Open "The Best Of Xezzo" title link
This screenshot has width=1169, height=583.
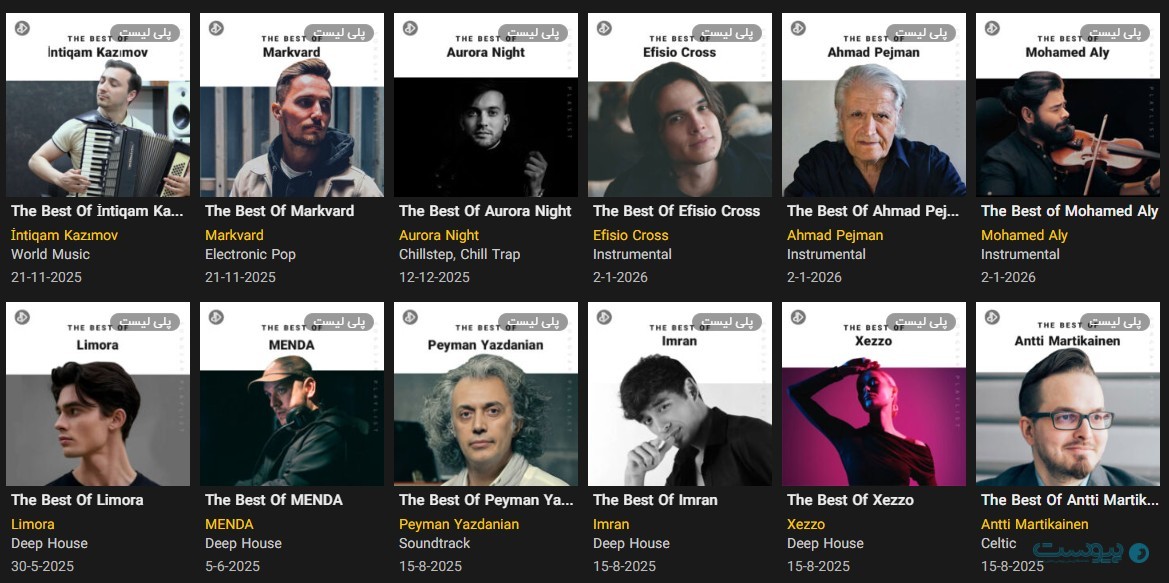[x=850, y=500]
